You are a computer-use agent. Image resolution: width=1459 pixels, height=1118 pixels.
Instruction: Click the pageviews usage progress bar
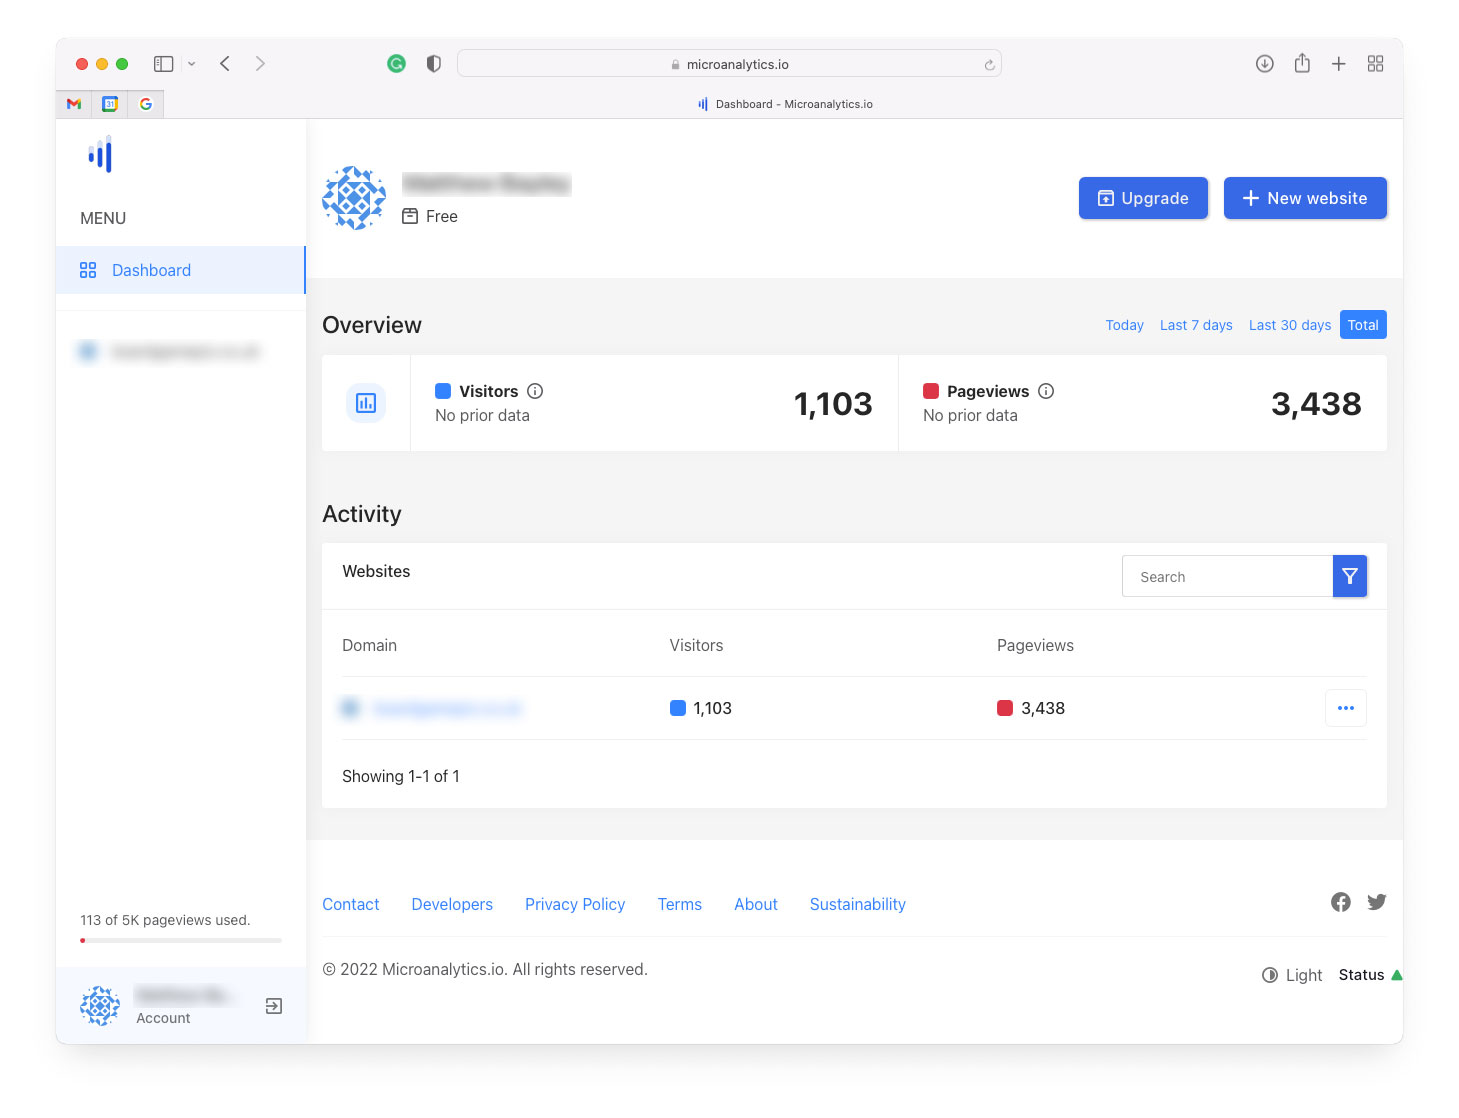pos(181,940)
